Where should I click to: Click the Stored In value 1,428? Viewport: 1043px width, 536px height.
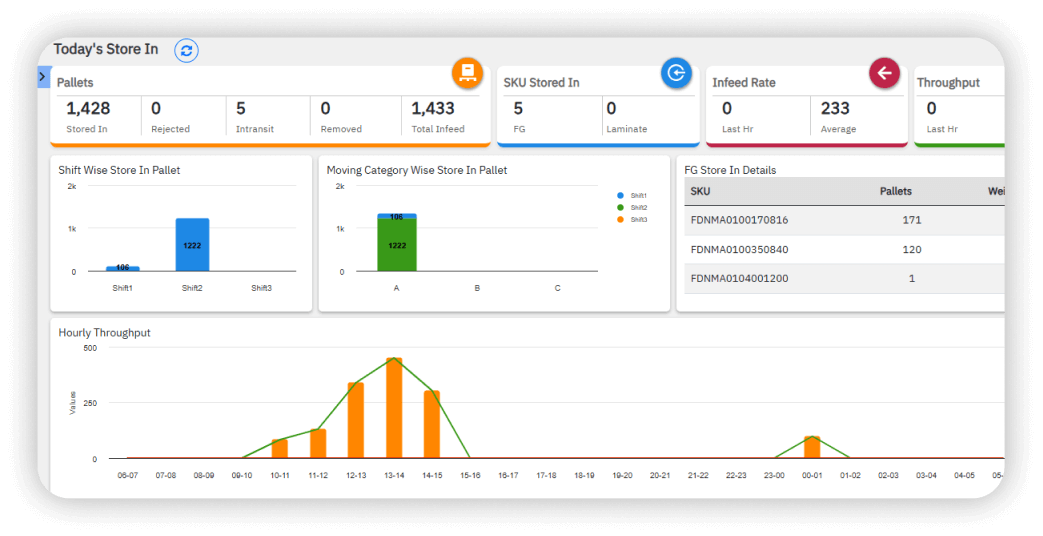pyautogui.click(x=88, y=109)
